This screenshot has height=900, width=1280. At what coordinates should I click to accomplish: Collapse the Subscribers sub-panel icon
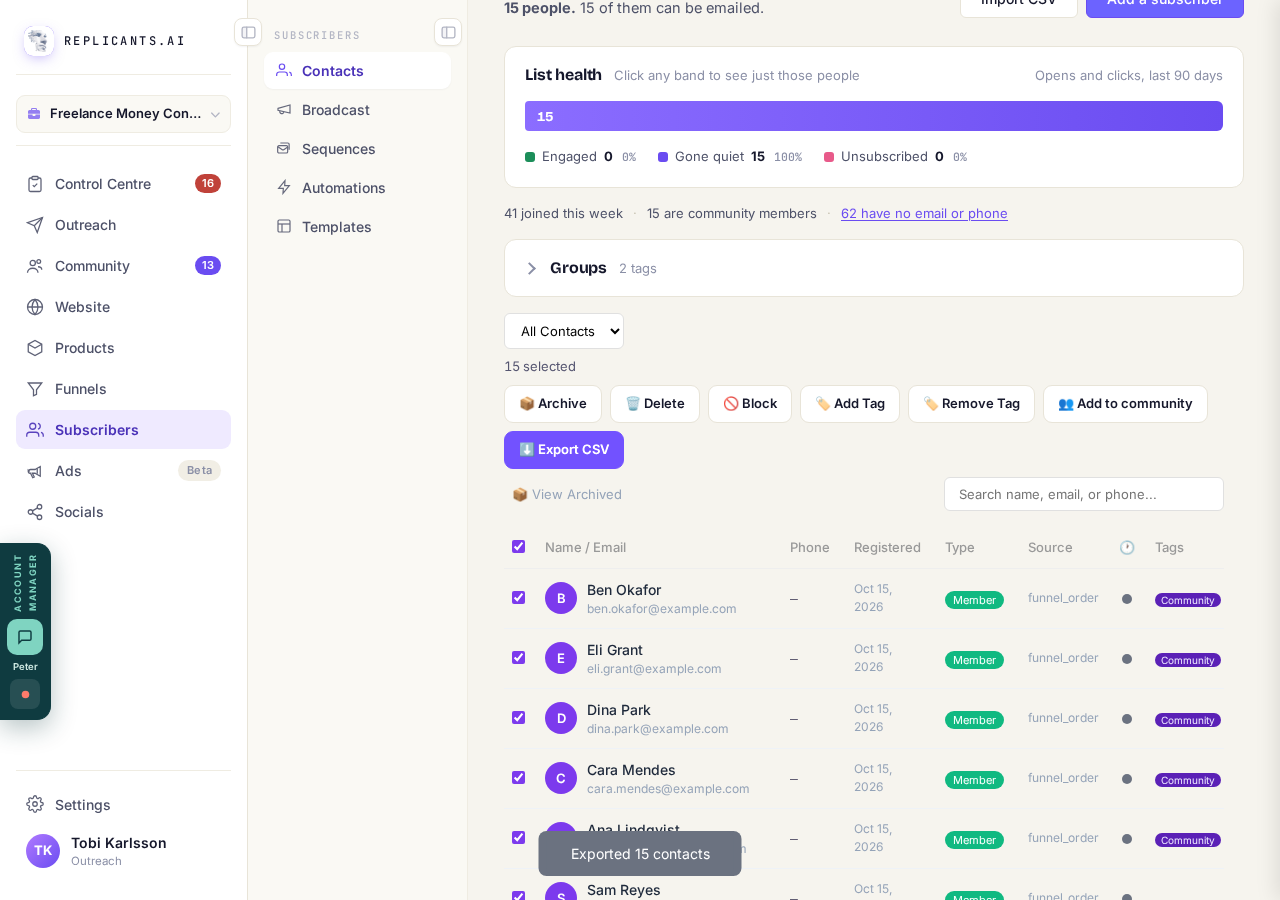tap(448, 32)
